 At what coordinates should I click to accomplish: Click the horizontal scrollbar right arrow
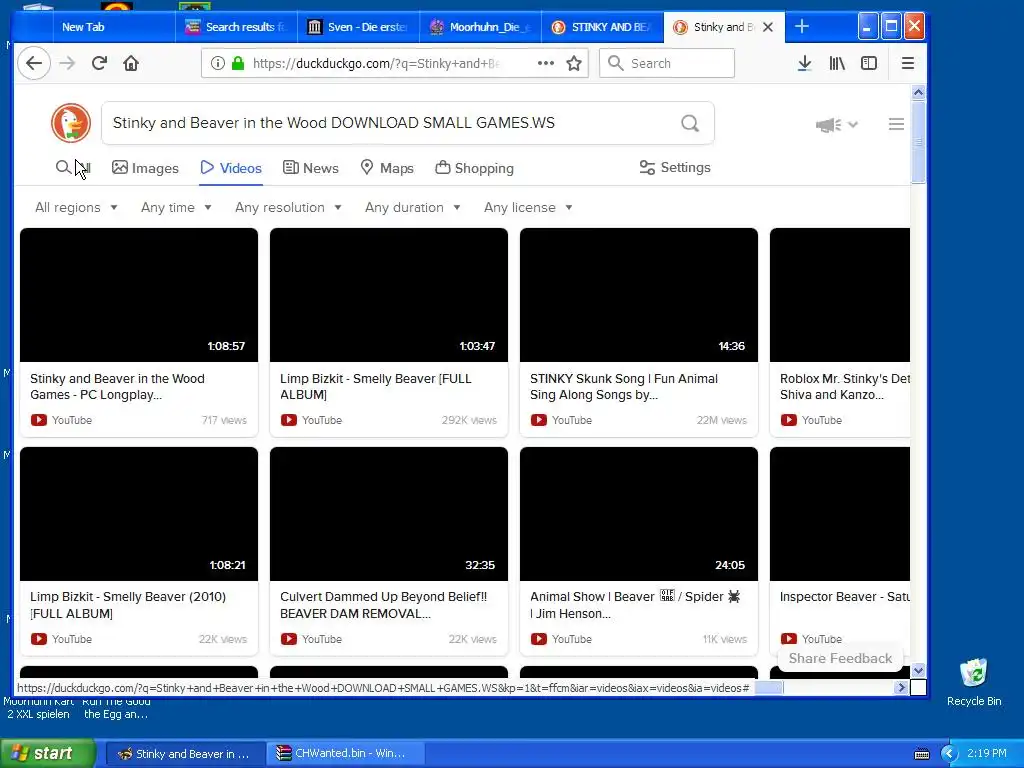click(x=901, y=687)
